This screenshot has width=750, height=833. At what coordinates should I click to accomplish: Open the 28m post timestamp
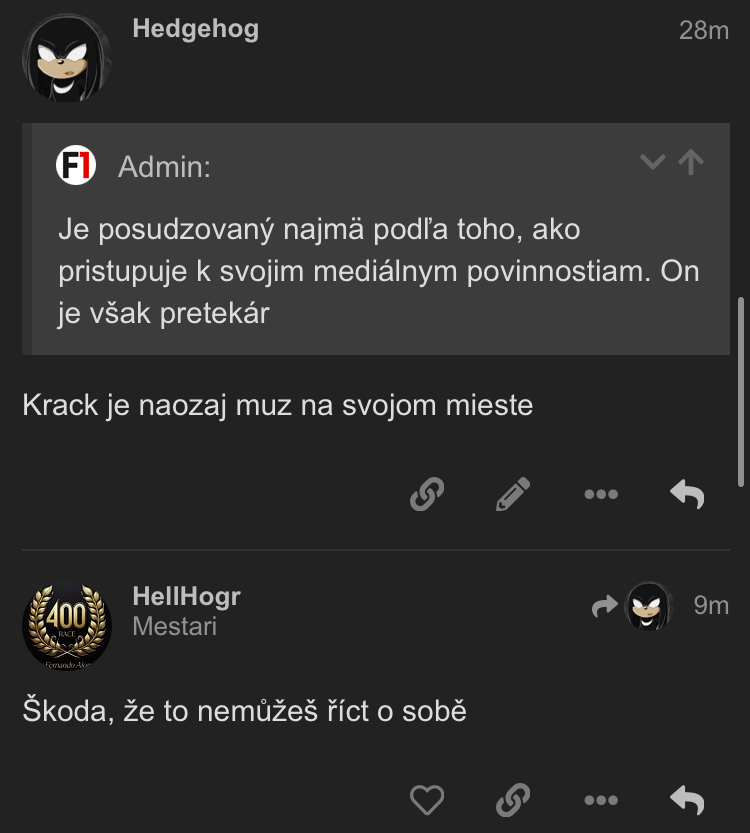pos(704,30)
